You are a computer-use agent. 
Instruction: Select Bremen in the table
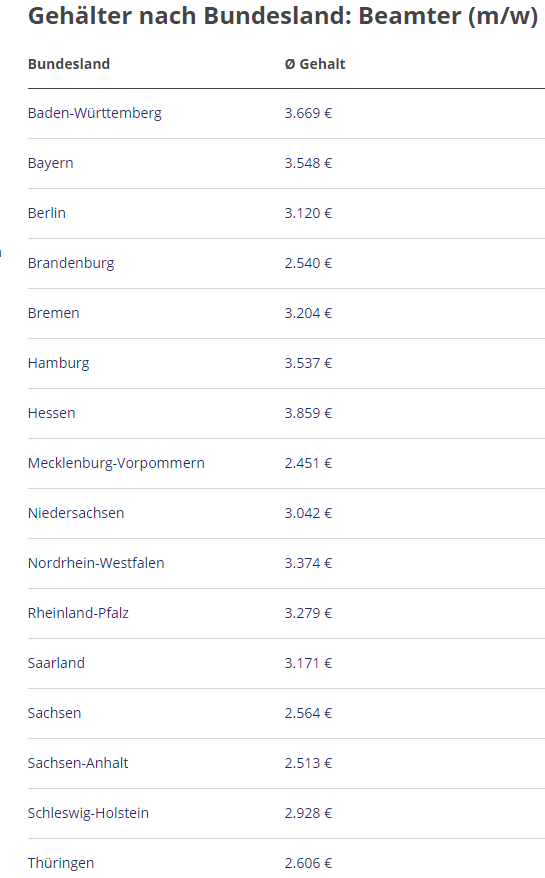54,313
